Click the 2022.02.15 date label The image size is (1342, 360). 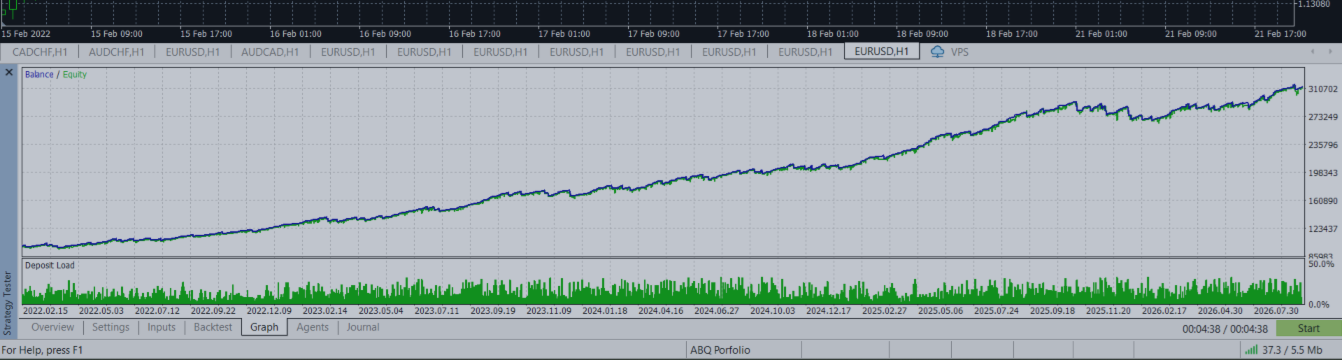click(44, 311)
